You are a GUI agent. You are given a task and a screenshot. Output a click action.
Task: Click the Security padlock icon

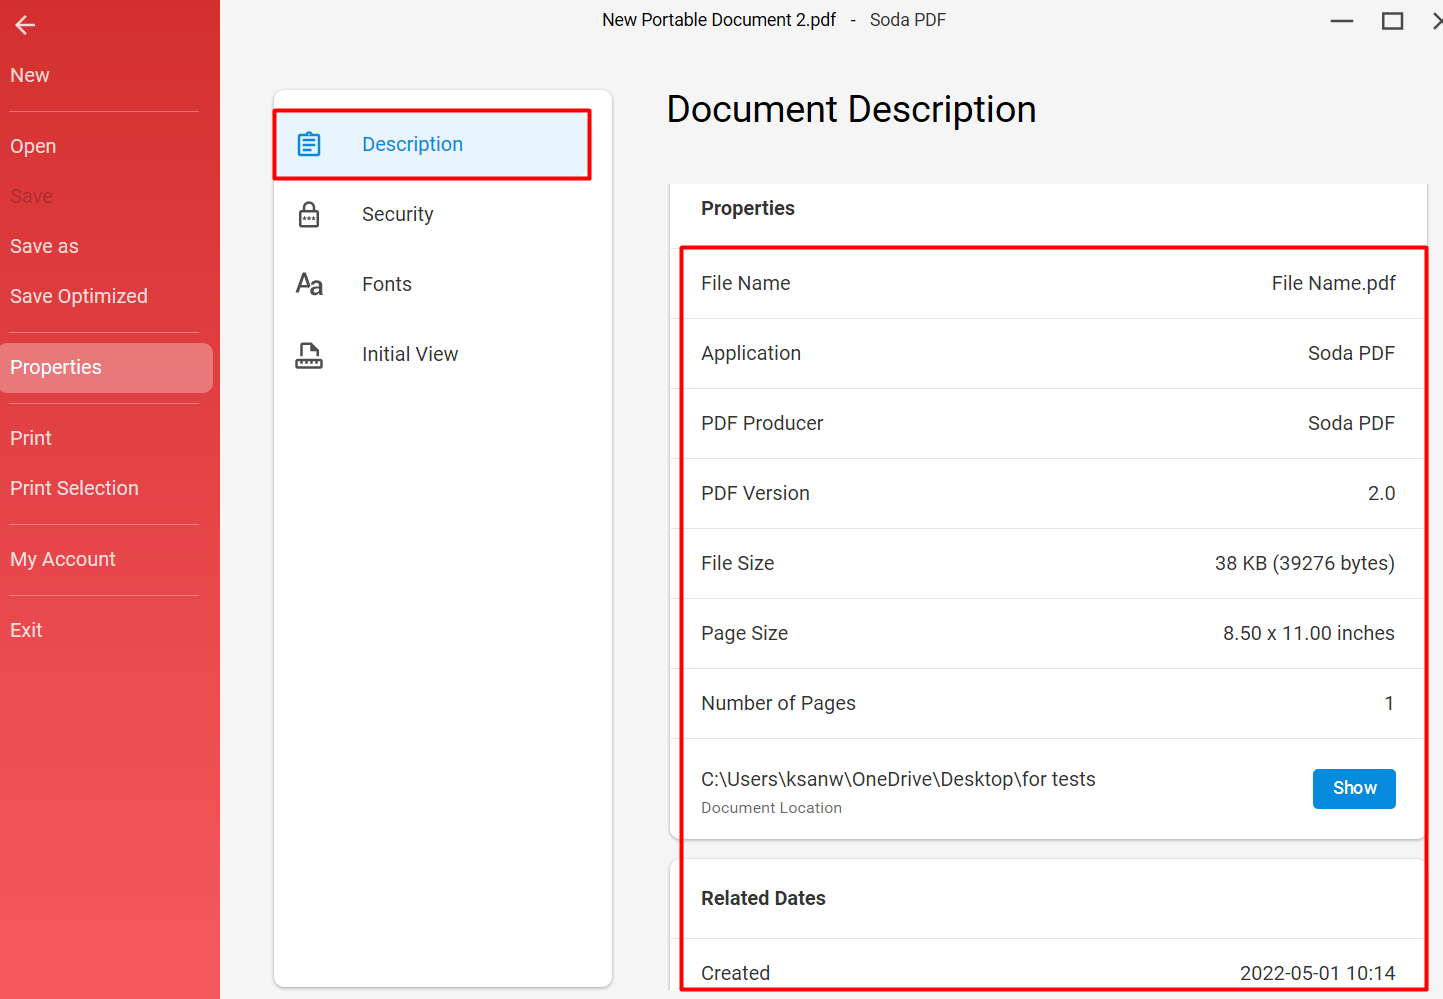pyautogui.click(x=309, y=214)
